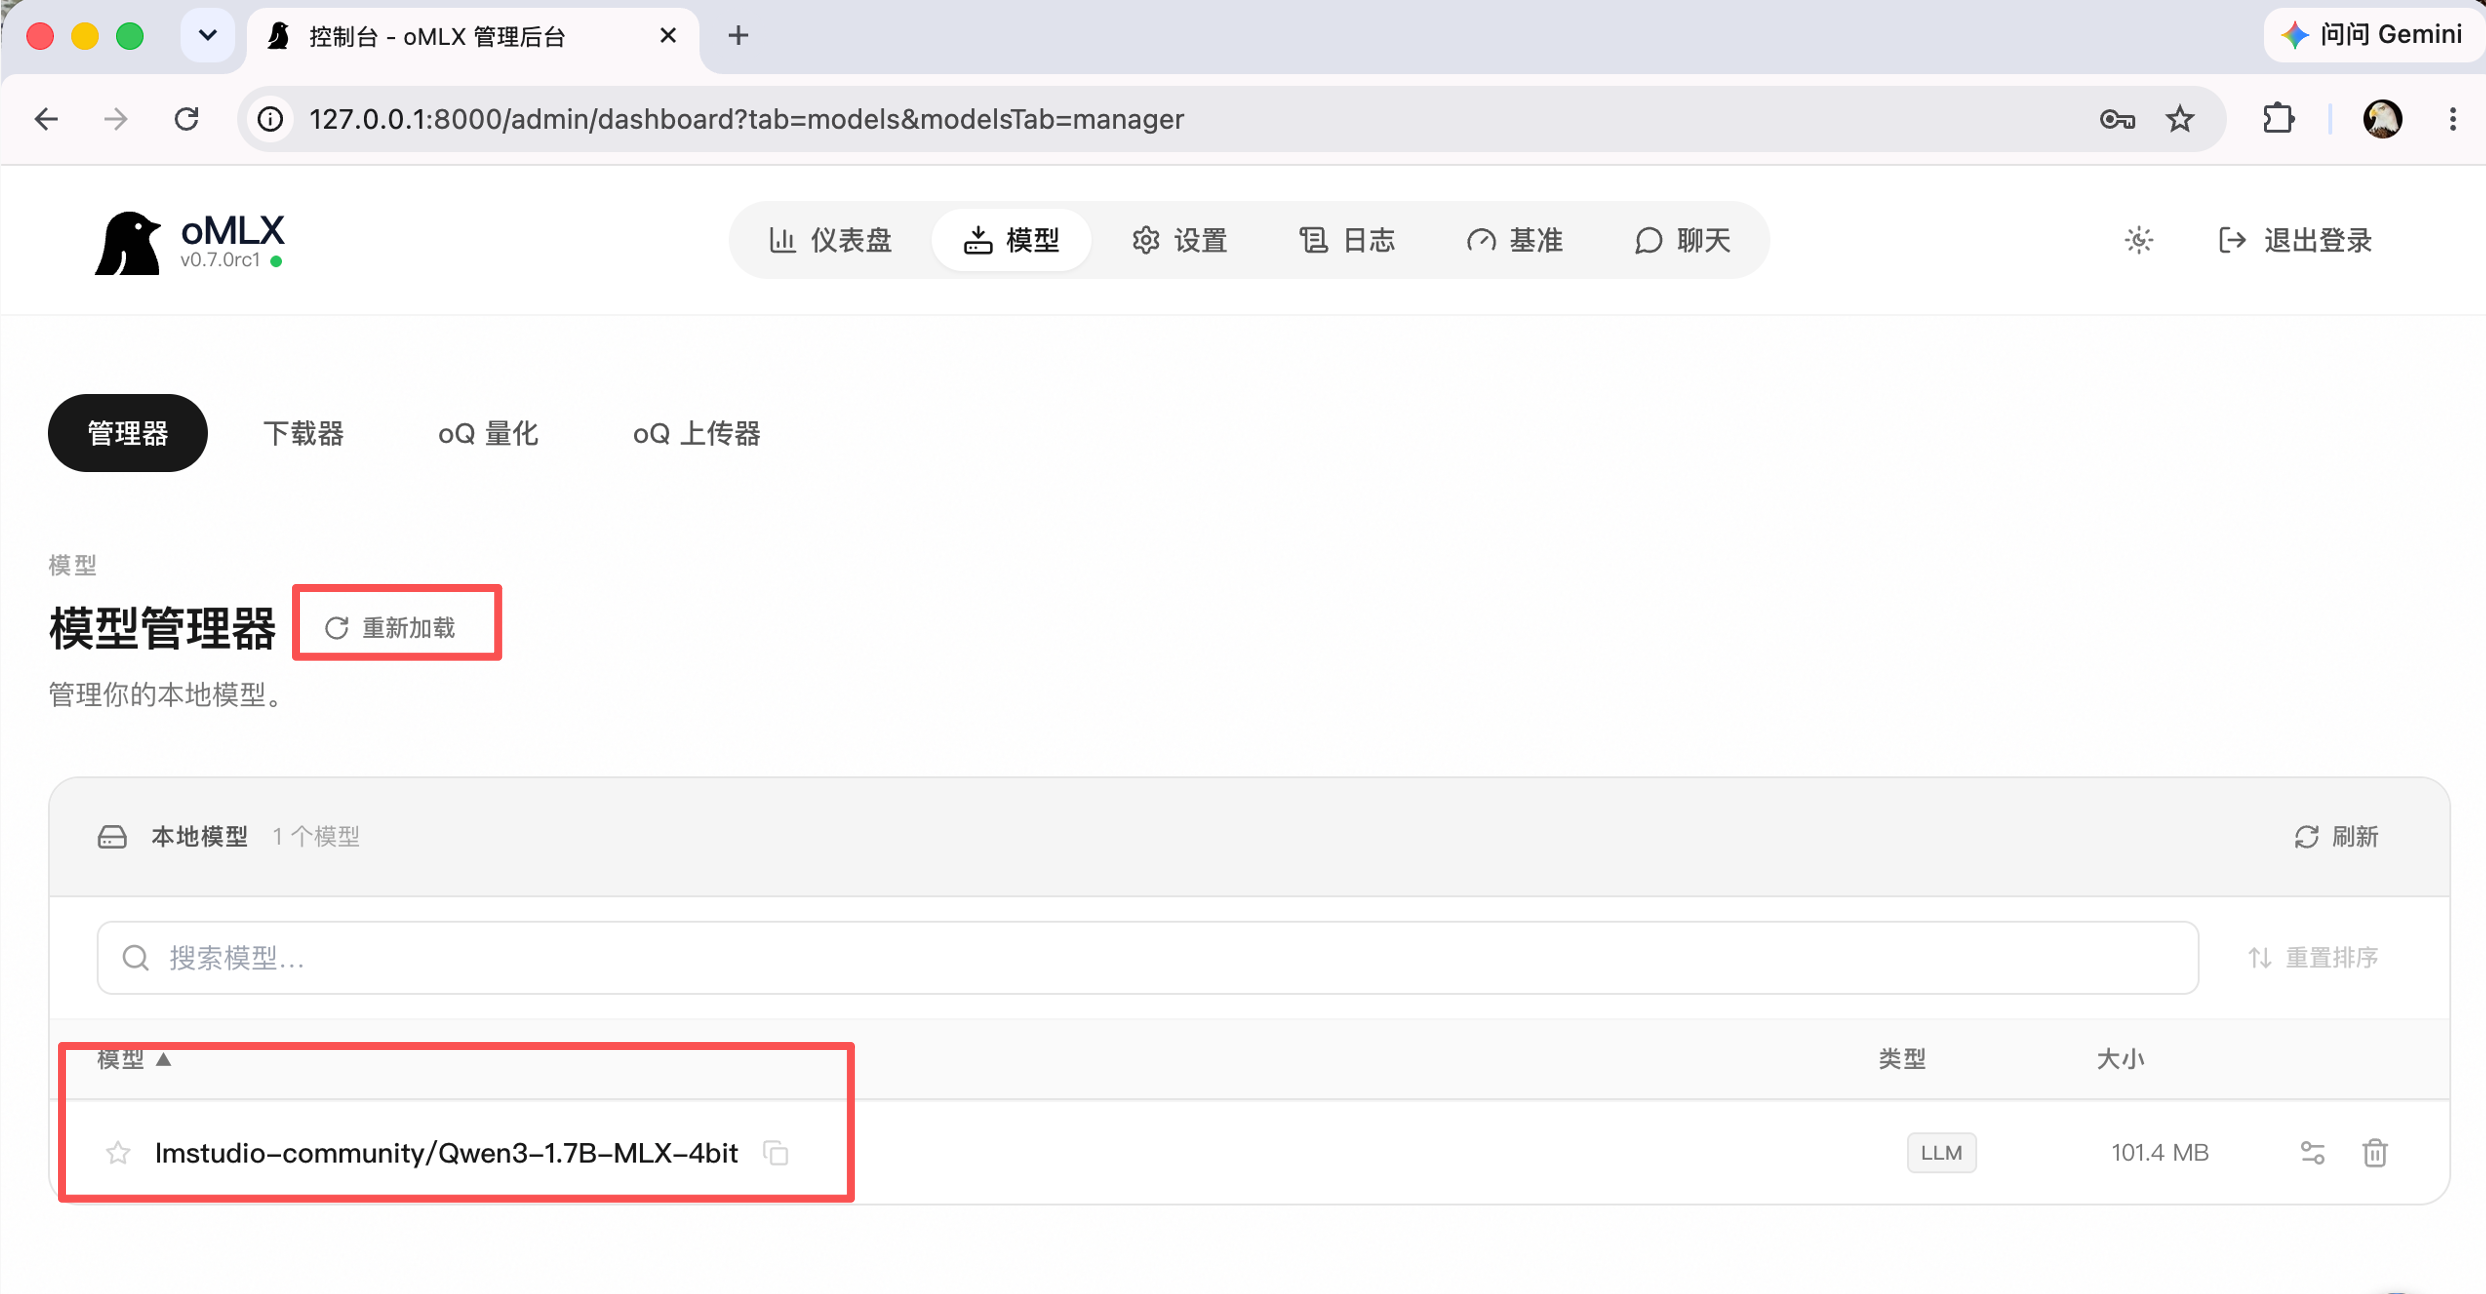Click the 本地模型 drive icon
Screen dimensions: 2486x1294
click(112, 836)
